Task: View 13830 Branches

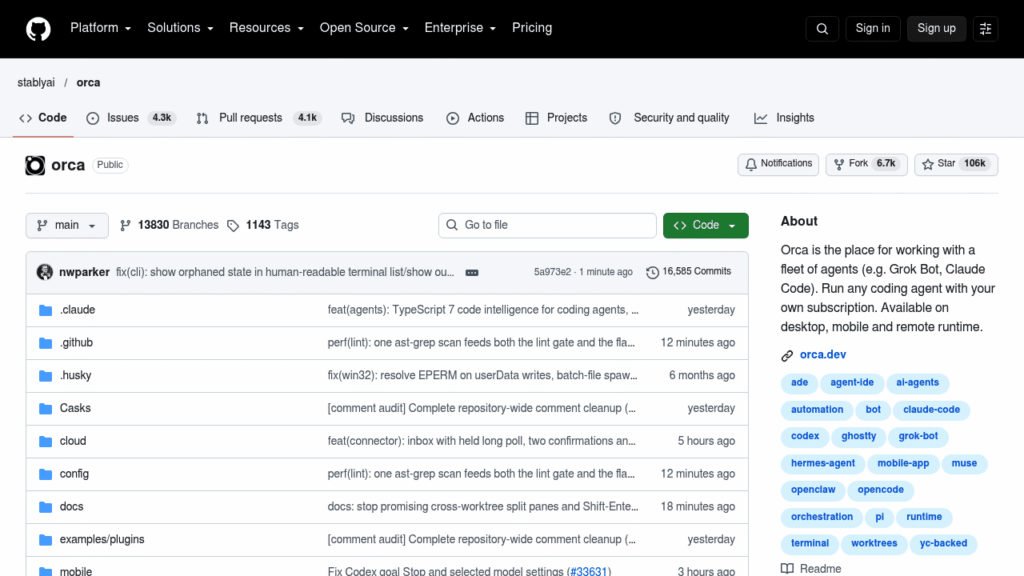Action: pyautogui.click(x=169, y=225)
